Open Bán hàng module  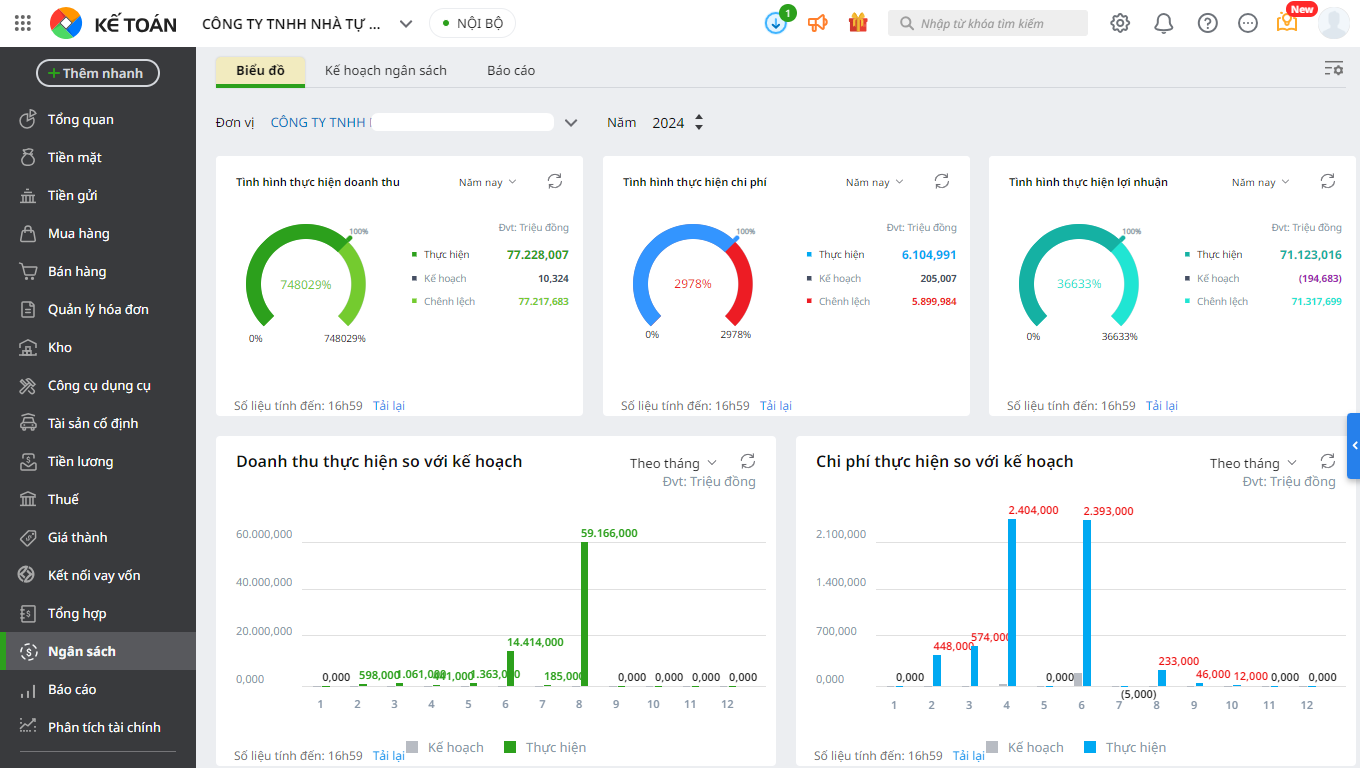[x=98, y=272]
